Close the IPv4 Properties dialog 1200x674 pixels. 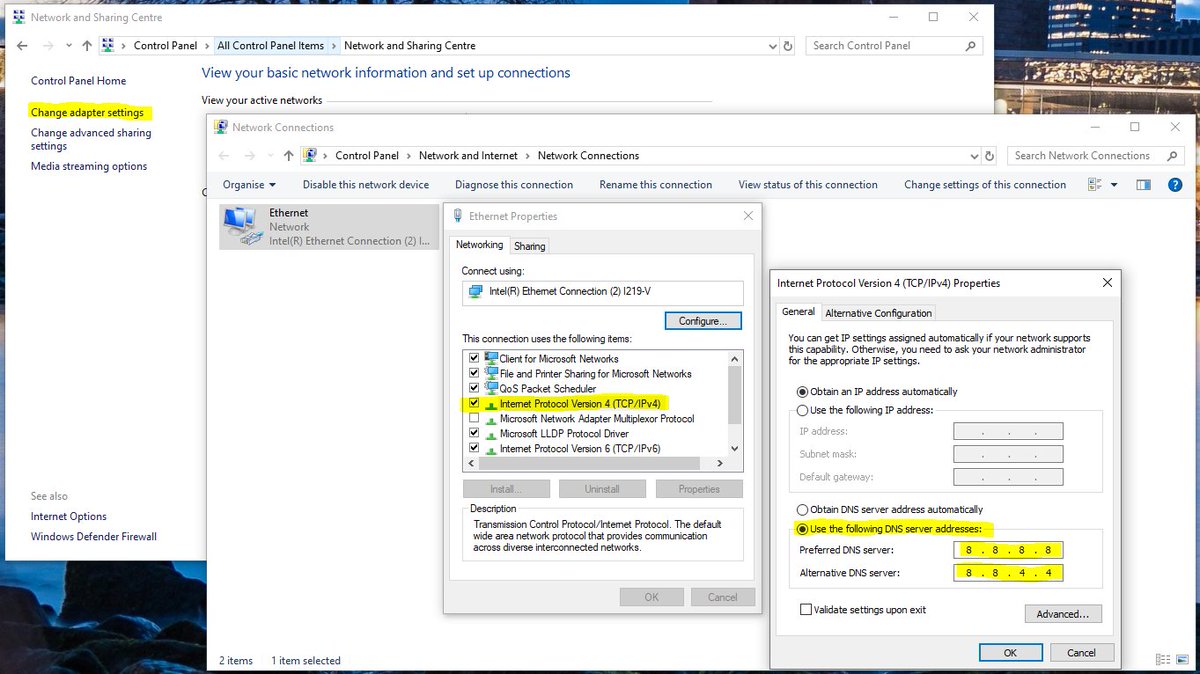tap(1107, 283)
